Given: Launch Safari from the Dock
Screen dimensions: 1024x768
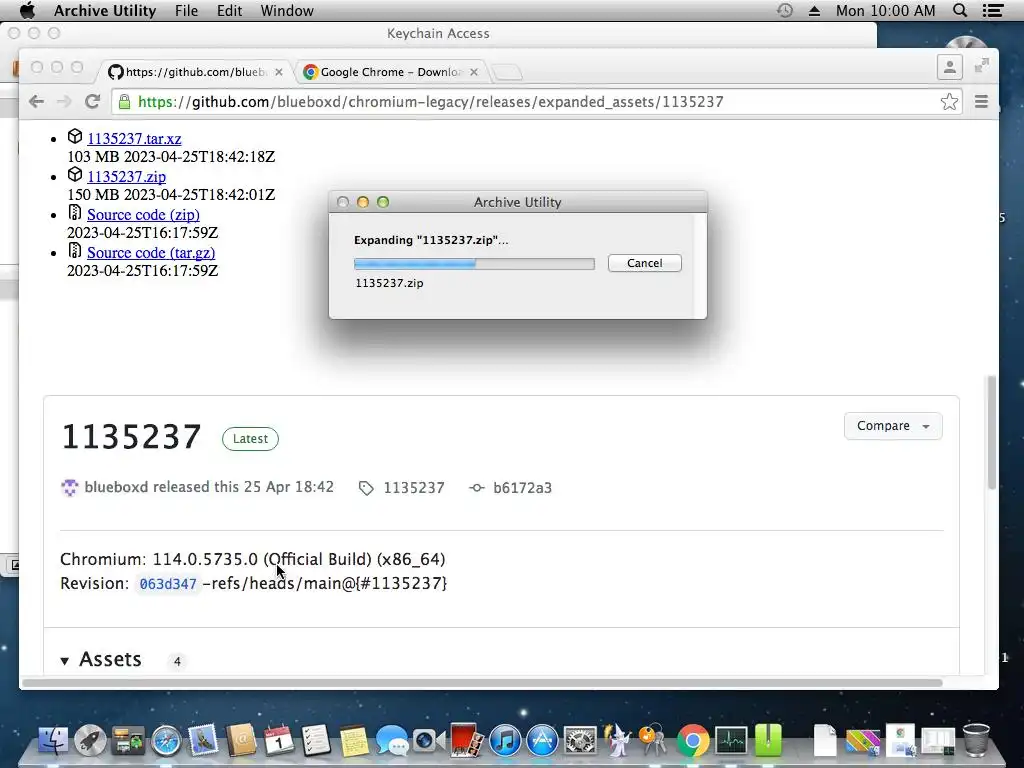Looking at the screenshot, I should [x=166, y=741].
